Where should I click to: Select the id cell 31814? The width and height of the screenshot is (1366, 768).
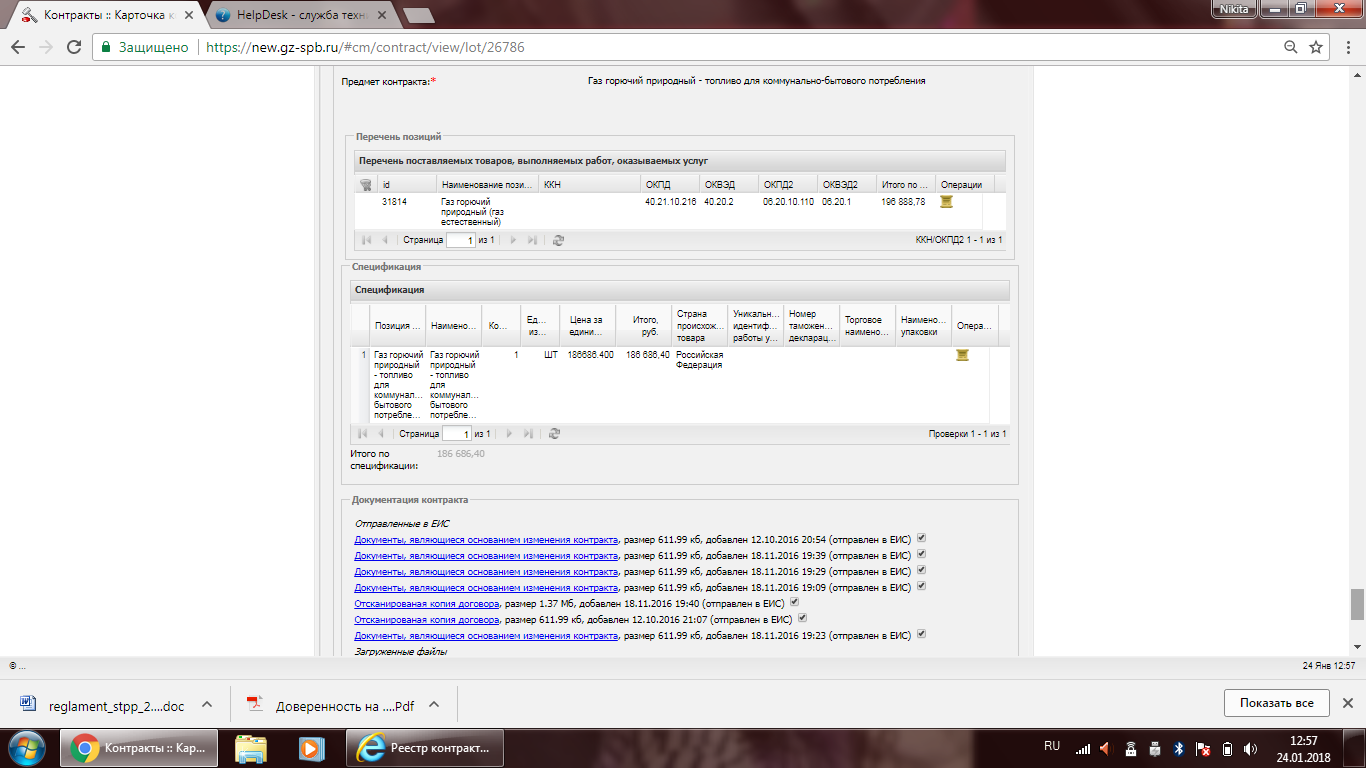395,202
